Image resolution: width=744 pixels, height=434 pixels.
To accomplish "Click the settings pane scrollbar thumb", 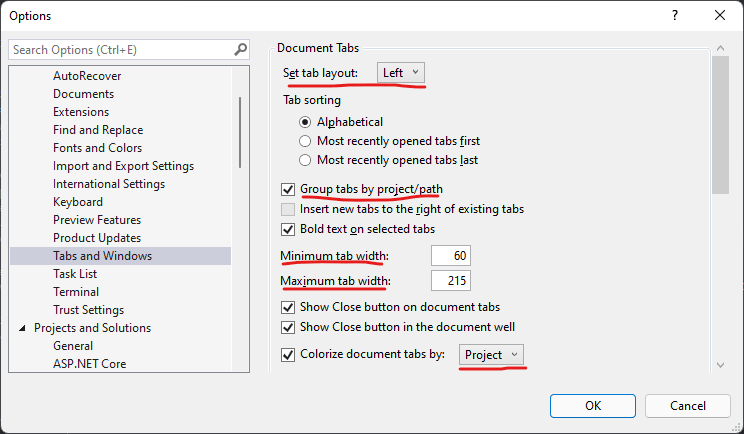I will (x=720, y=125).
